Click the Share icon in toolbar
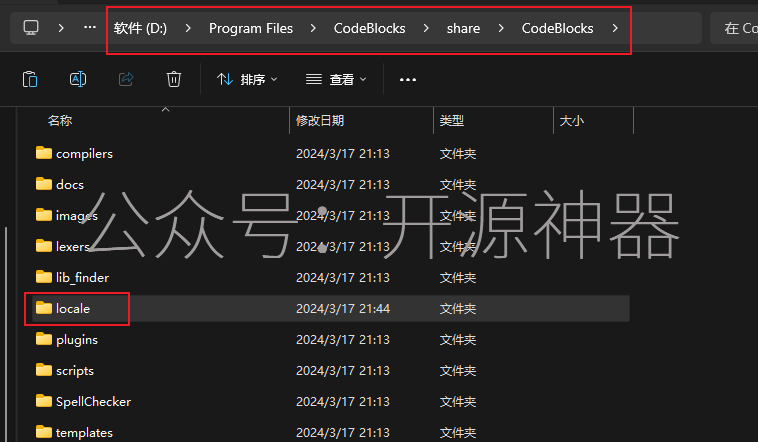Screen dimensions: 758x442 [126, 79]
